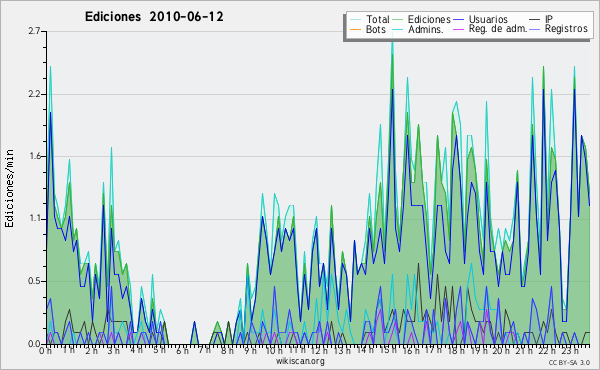The height and width of the screenshot is (370, 600).
Task: Click the 'Usuarios' legend entry
Action: point(488,19)
